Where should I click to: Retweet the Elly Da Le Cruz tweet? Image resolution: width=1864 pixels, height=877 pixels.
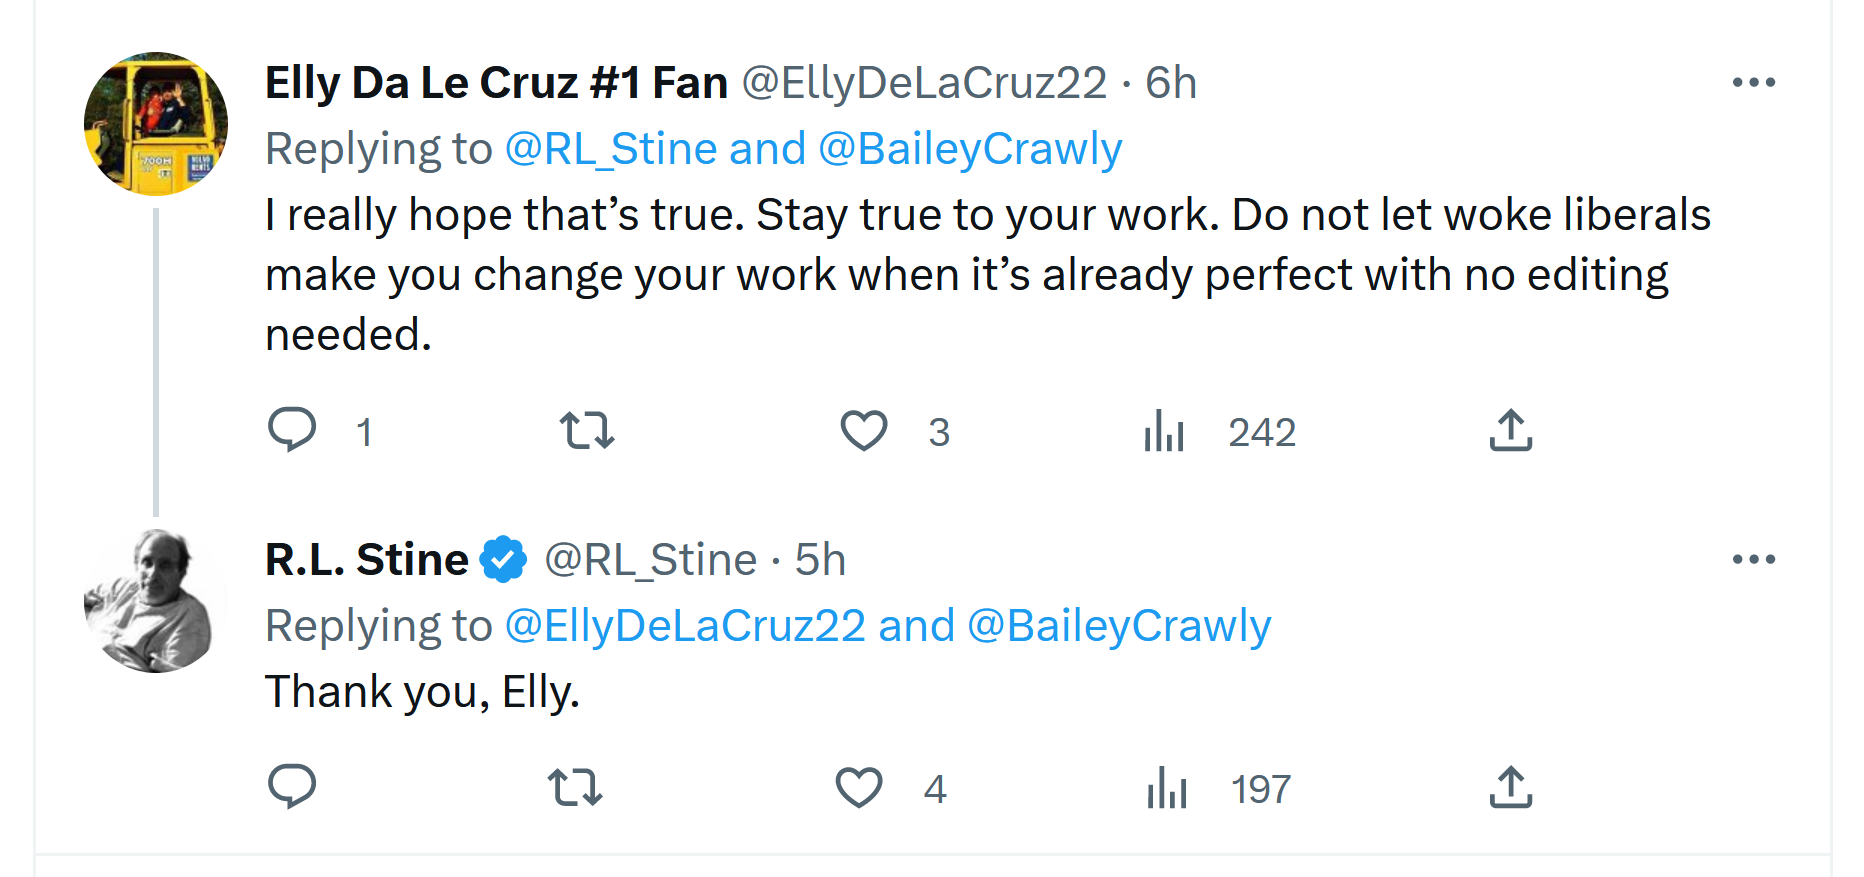pyautogui.click(x=586, y=431)
